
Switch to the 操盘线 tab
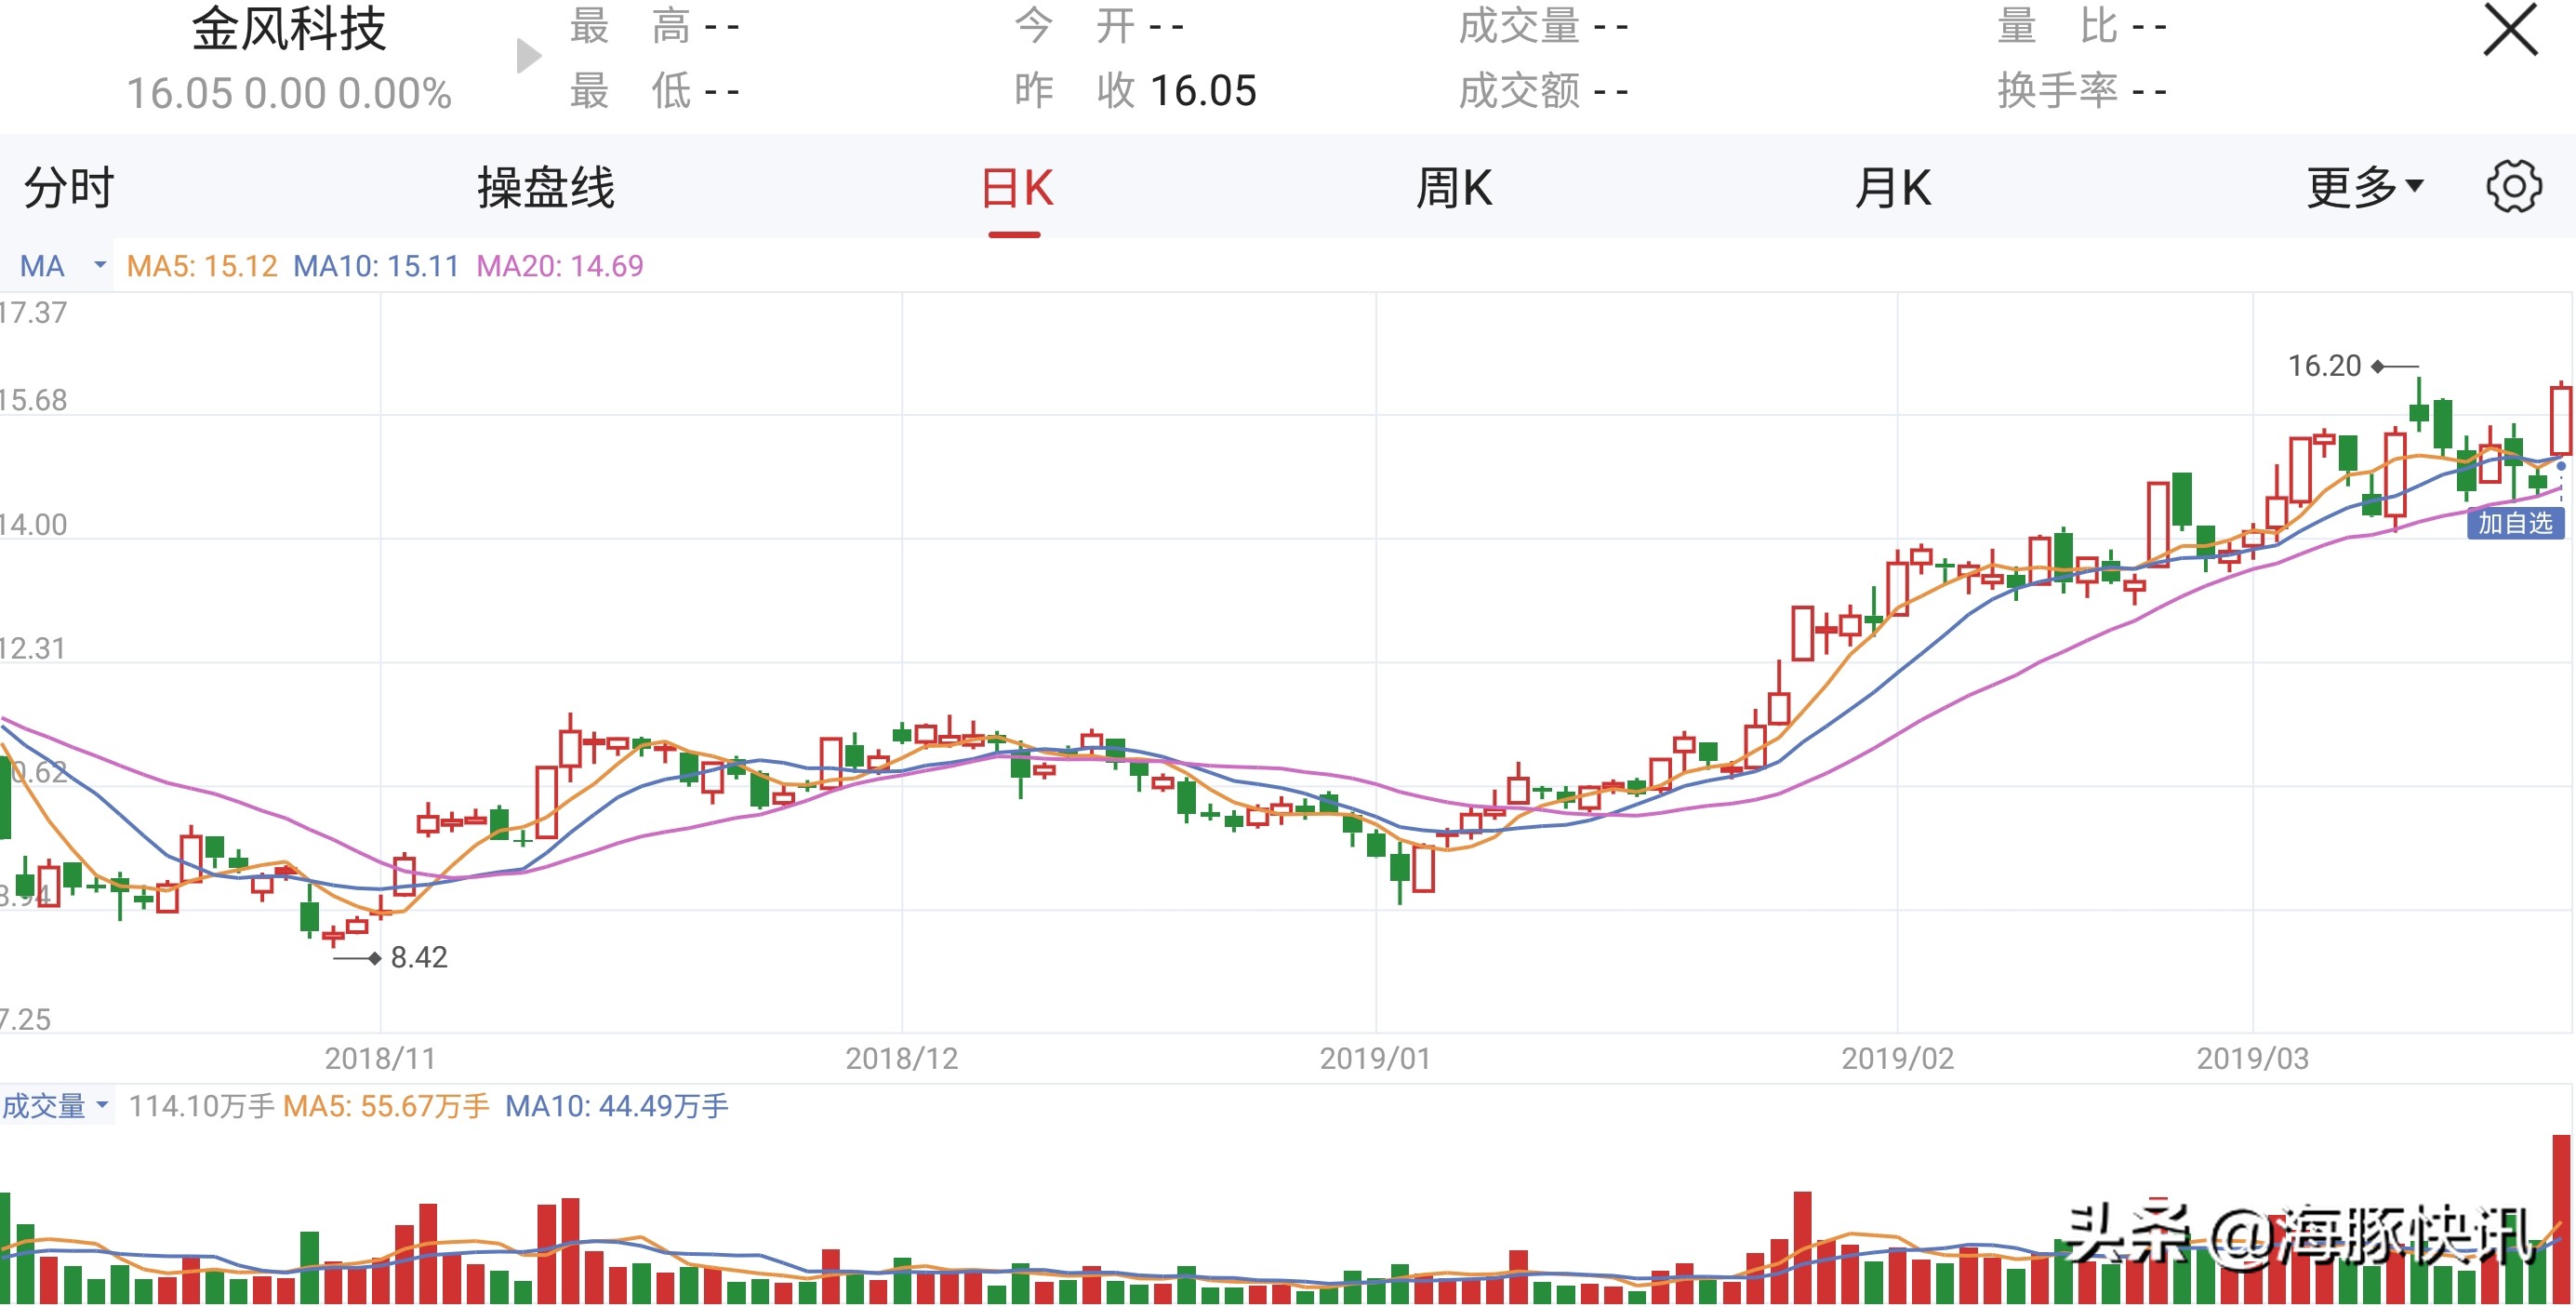coord(546,188)
